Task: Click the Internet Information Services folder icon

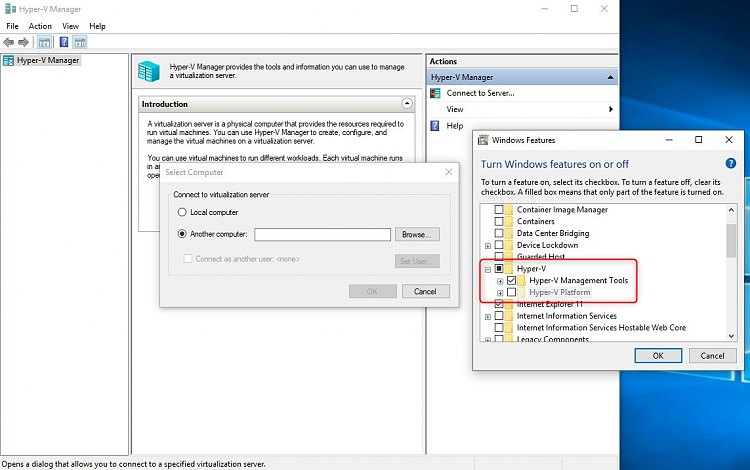Action: (x=508, y=316)
